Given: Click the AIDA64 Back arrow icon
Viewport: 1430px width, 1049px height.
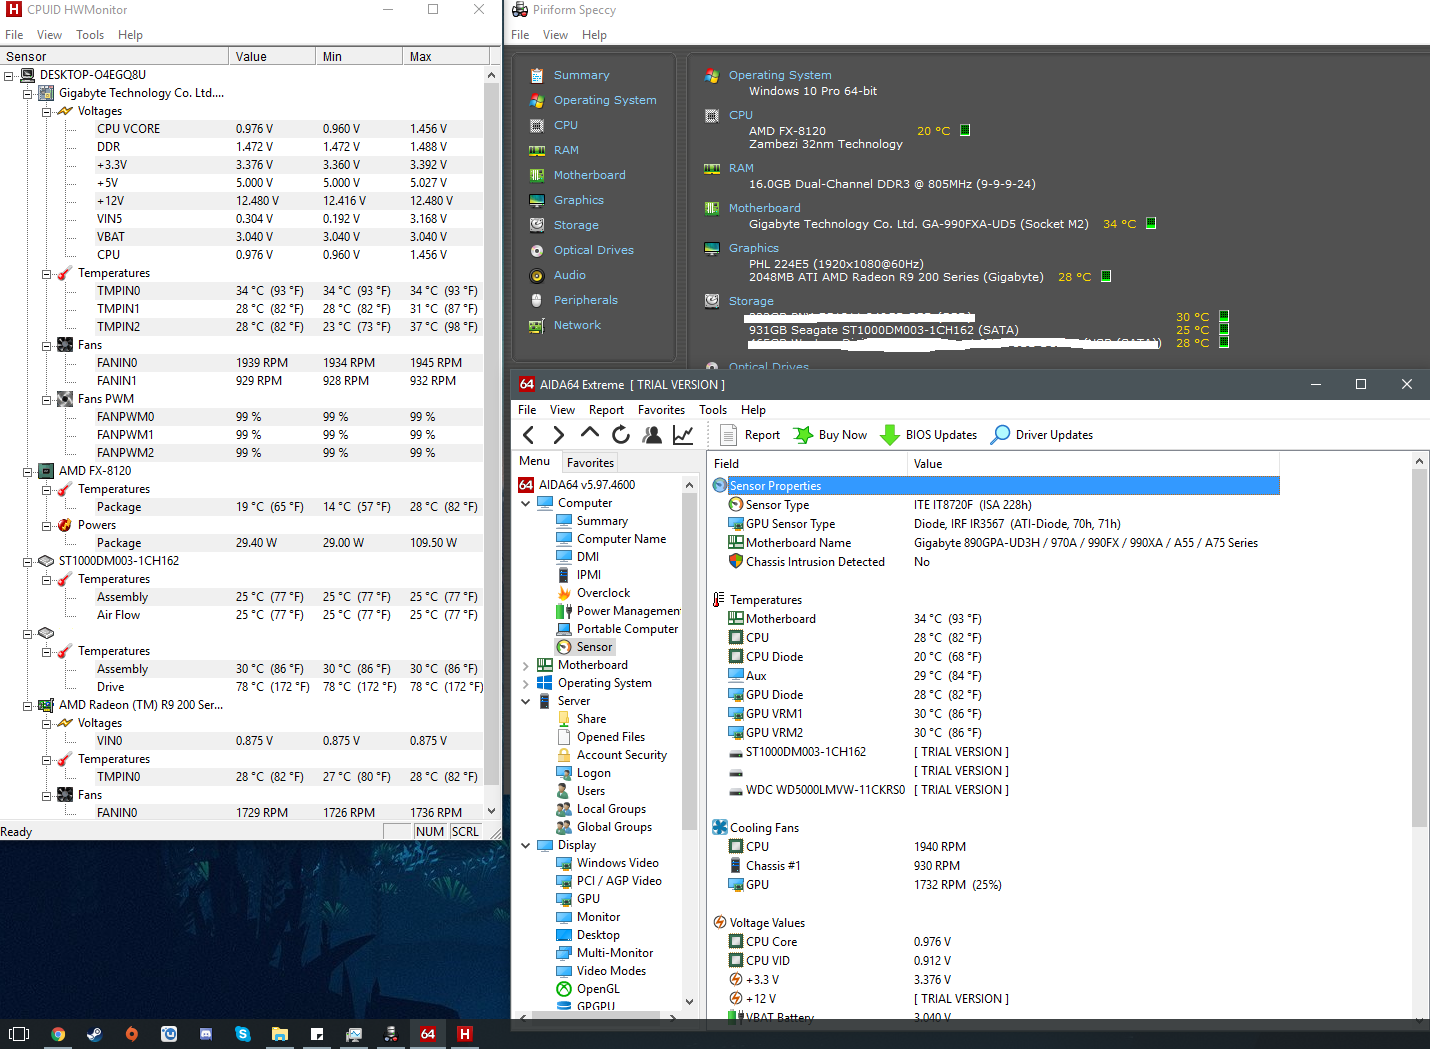Looking at the screenshot, I should pyautogui.click(x=529, y=435).
